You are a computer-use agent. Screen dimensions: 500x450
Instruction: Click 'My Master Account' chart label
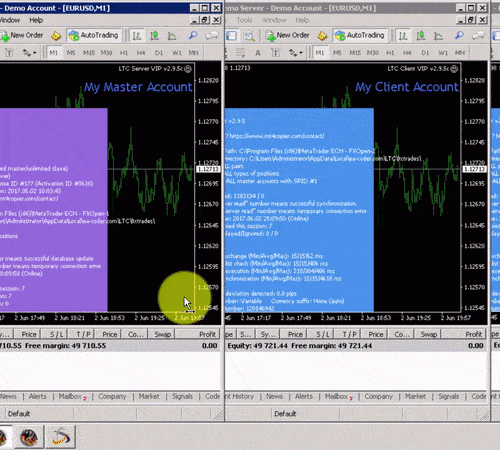138,87
